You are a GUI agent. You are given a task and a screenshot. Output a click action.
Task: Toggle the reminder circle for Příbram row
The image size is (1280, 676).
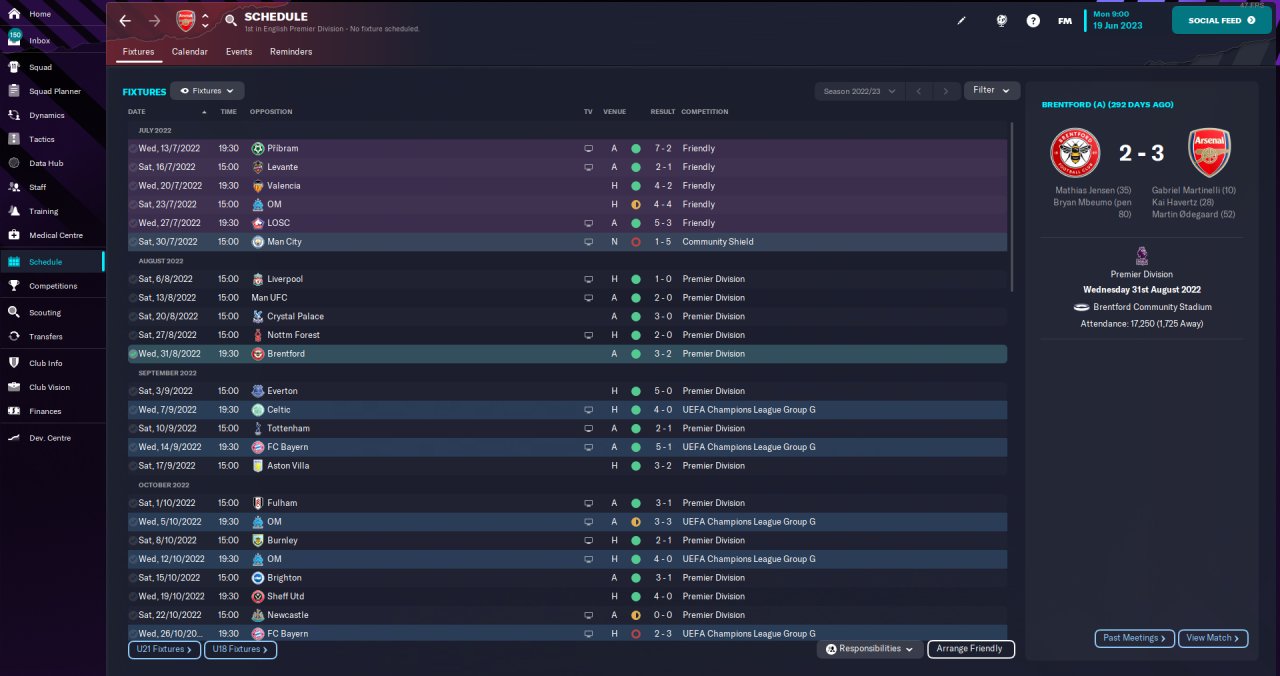133,148
